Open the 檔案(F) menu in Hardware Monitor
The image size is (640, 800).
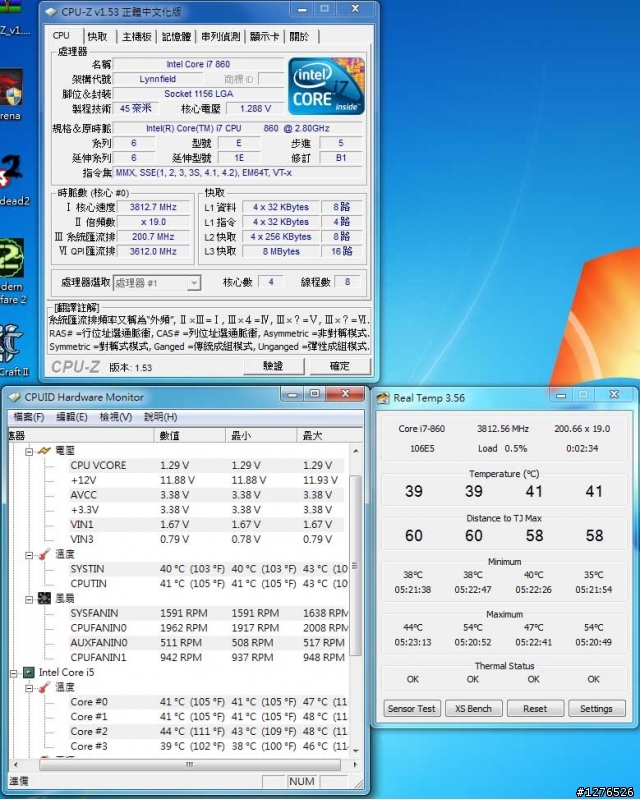pos(29,417)
